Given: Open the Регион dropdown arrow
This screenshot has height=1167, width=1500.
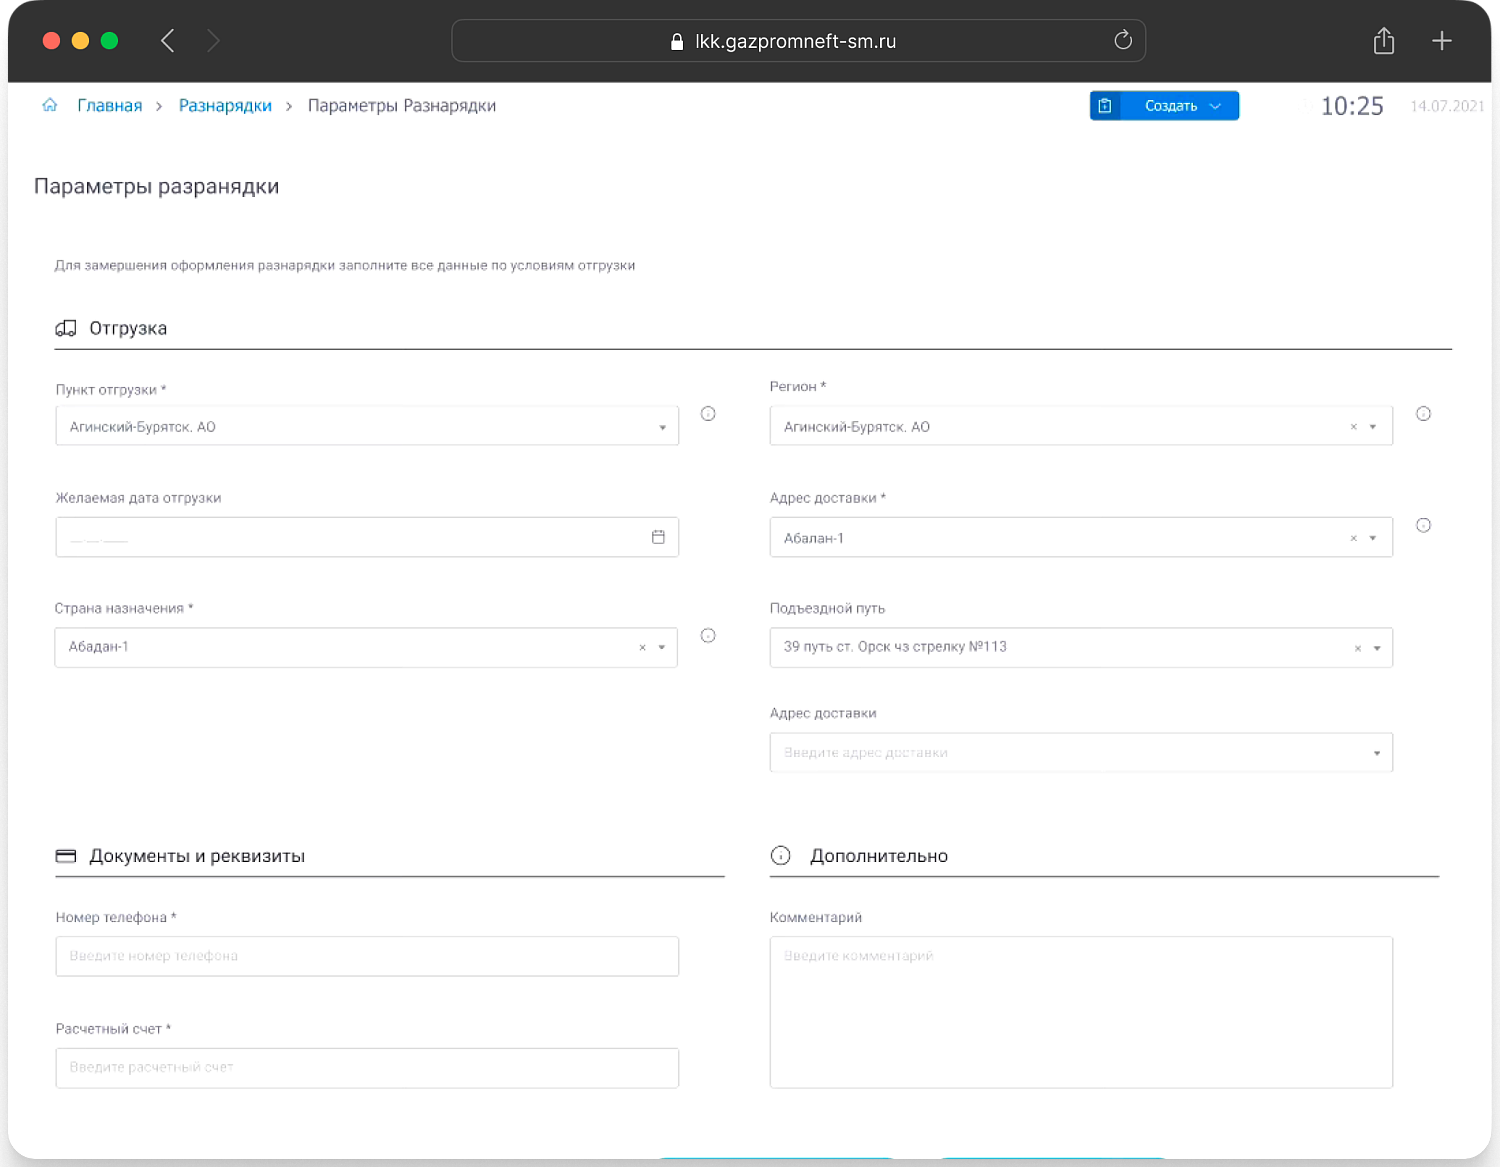Looking at the screenshot, I should (x=1373, y=427).
